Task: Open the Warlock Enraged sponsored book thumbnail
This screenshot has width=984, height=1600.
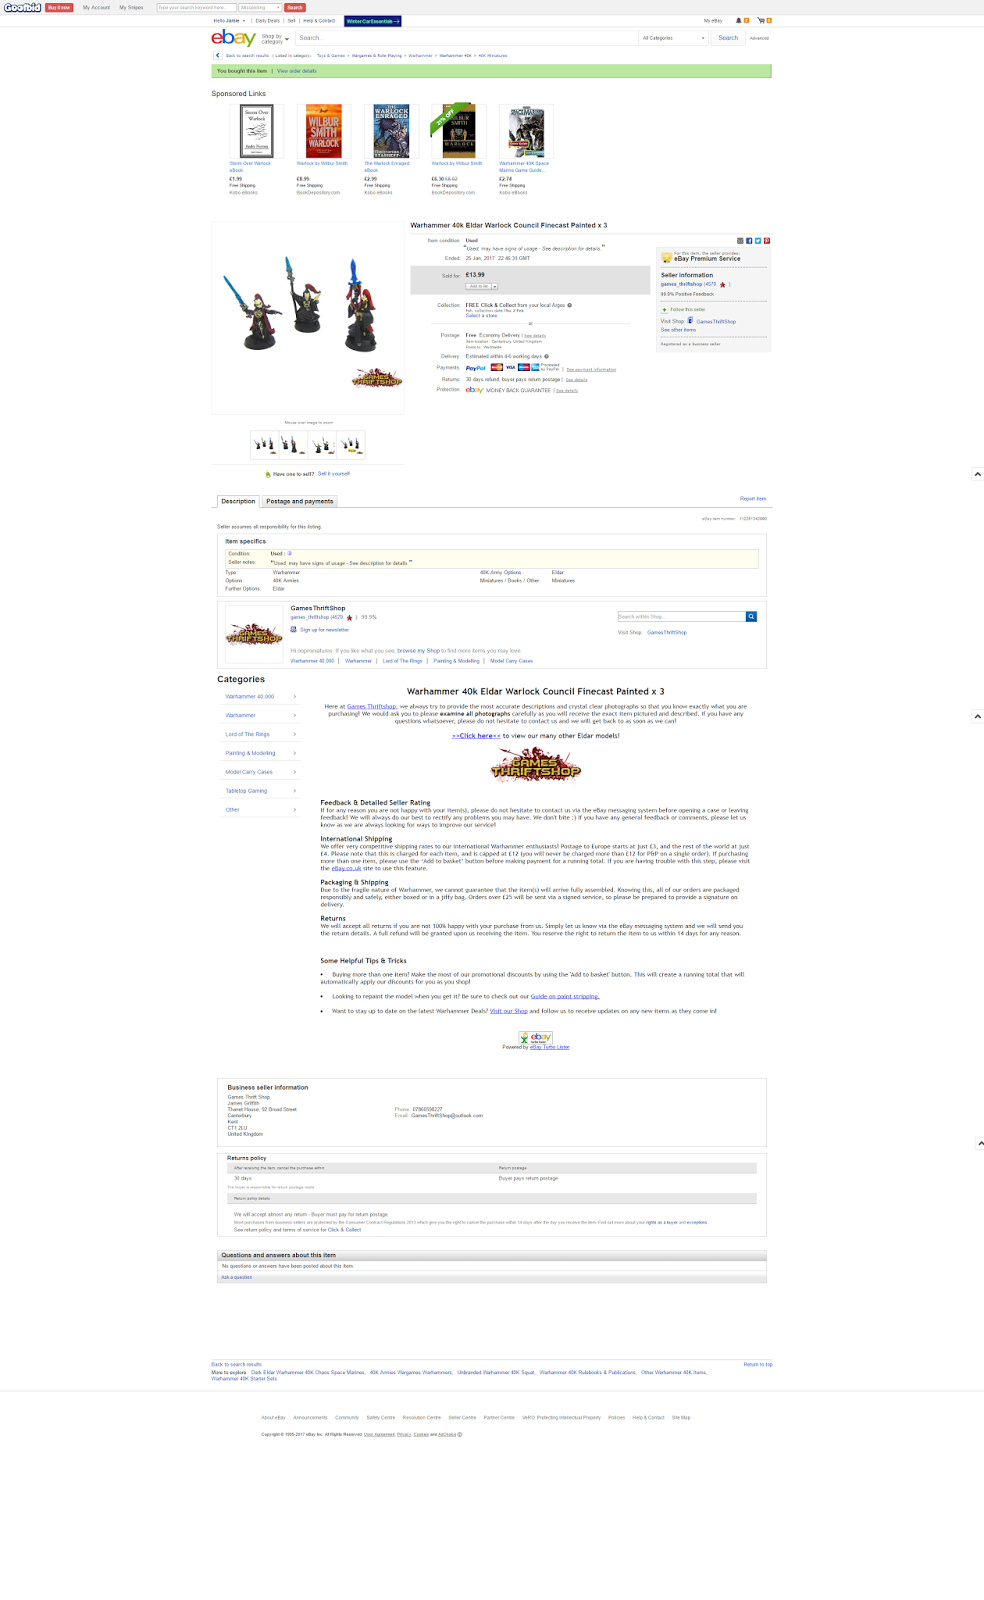Action: (391, 131)
